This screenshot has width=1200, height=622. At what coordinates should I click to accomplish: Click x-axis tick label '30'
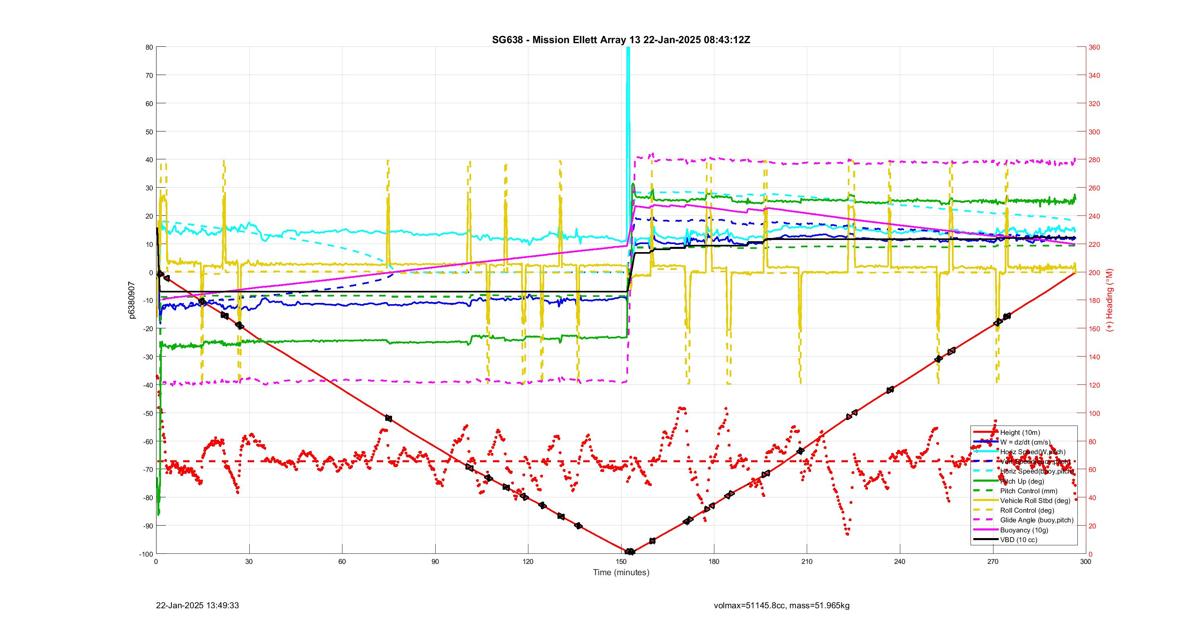[249, 562]
